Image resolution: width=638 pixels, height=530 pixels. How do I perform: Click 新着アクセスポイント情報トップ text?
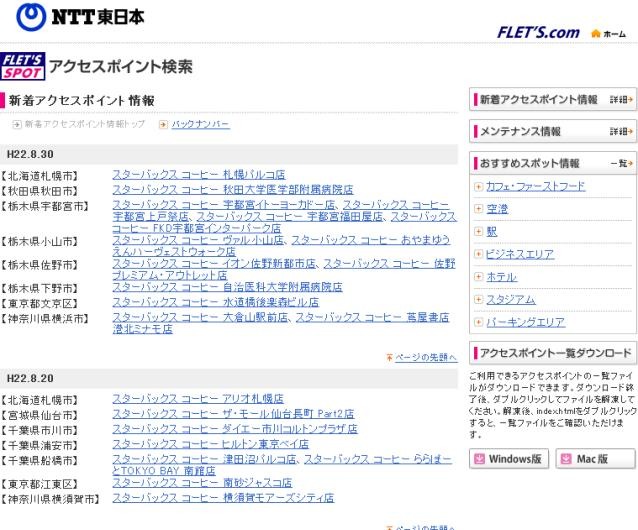[x=85, y=124]
